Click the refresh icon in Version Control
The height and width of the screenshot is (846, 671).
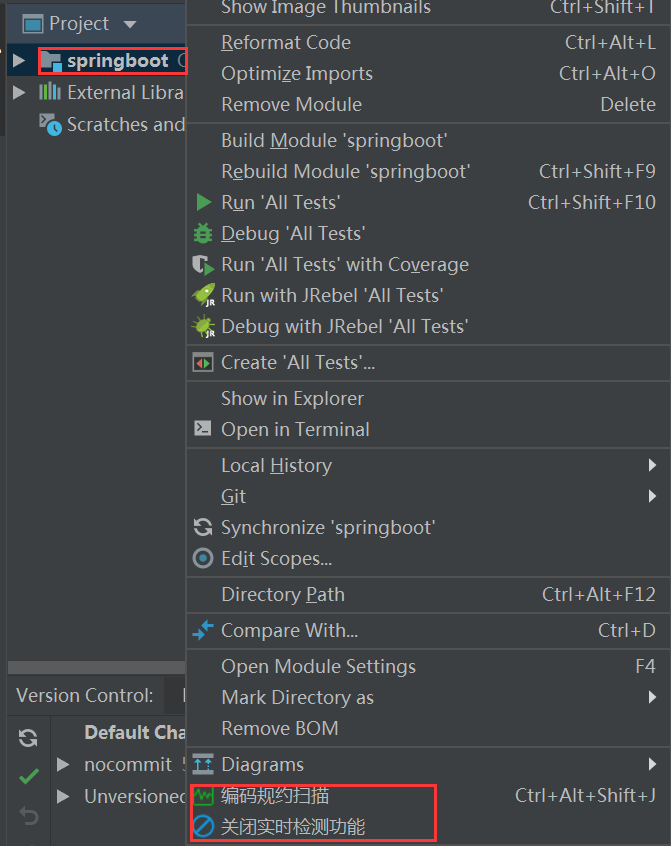pos(28,738)
